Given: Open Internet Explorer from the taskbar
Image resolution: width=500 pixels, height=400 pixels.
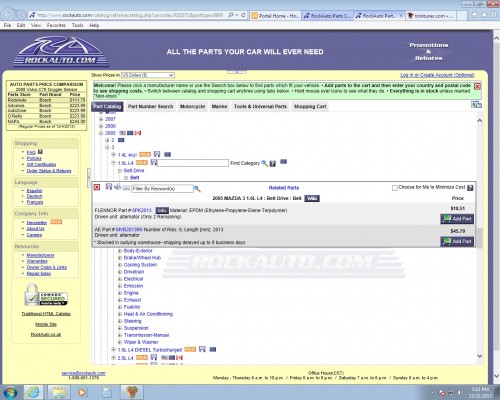Looking at the screenshot, I should [x=34, y=392].
